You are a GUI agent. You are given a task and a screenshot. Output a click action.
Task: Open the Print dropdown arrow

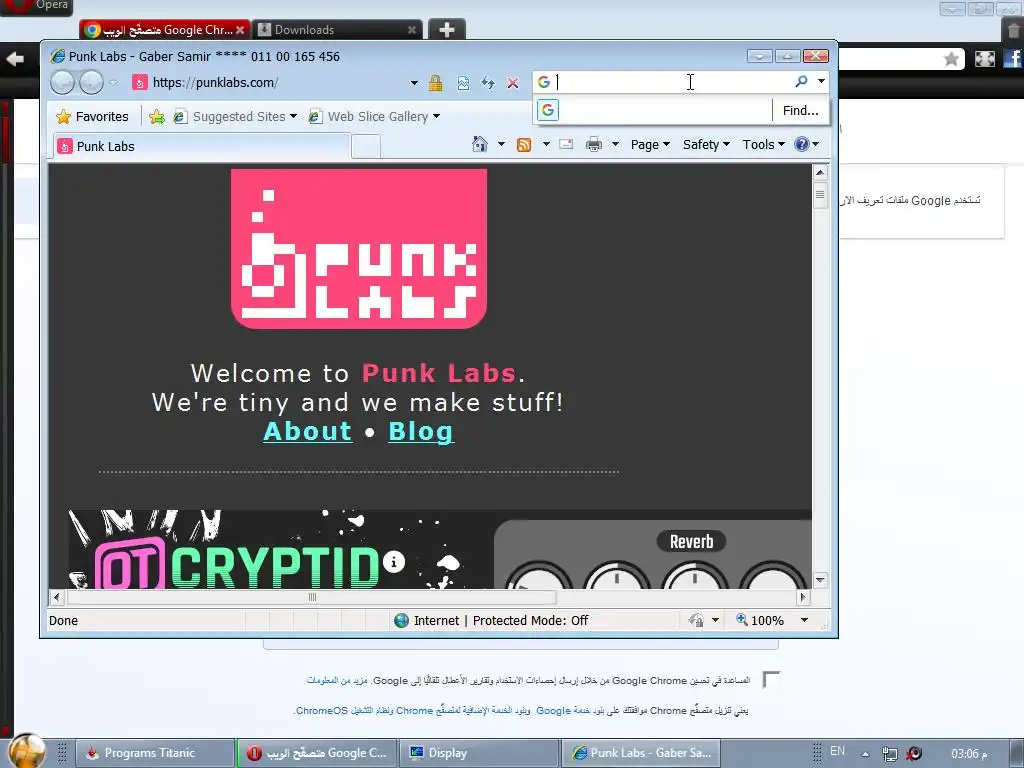coord(615,144)
